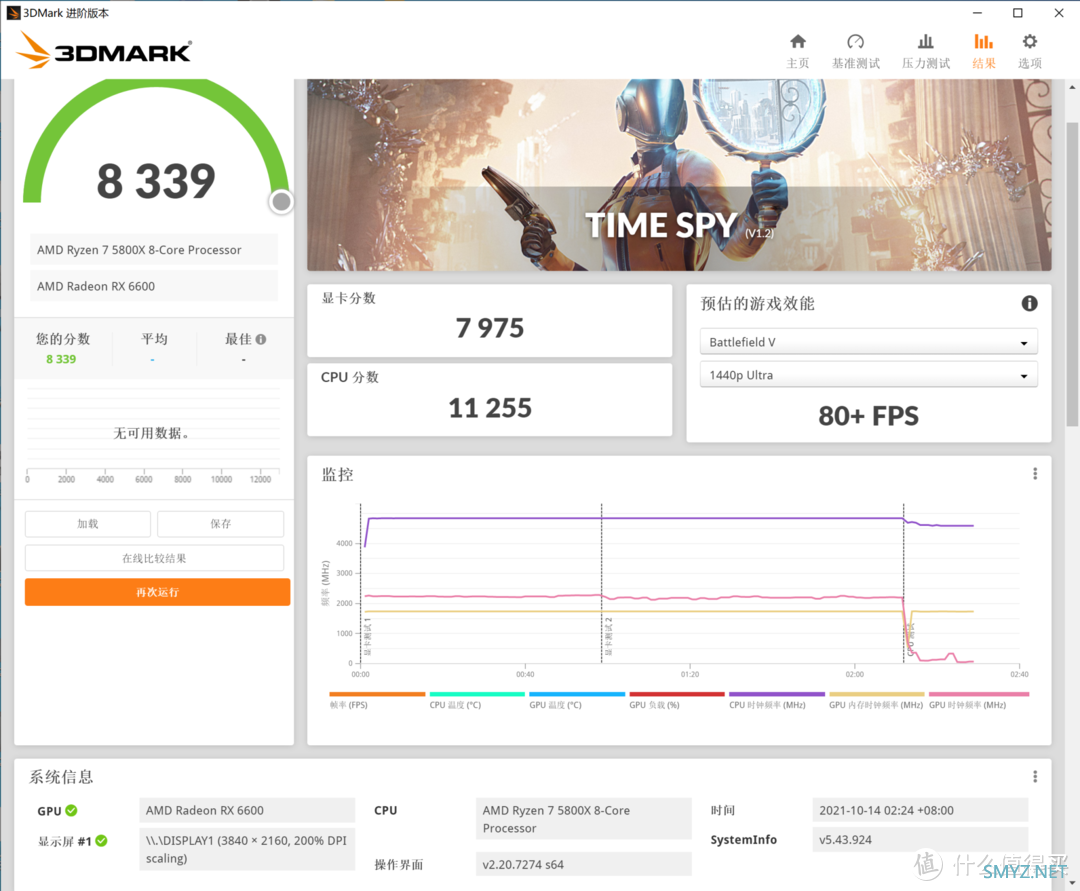Viewport: 1080px width, 891px height.
Task: Open the 压力测试 stress test icon
Action: tap(926, 42)
